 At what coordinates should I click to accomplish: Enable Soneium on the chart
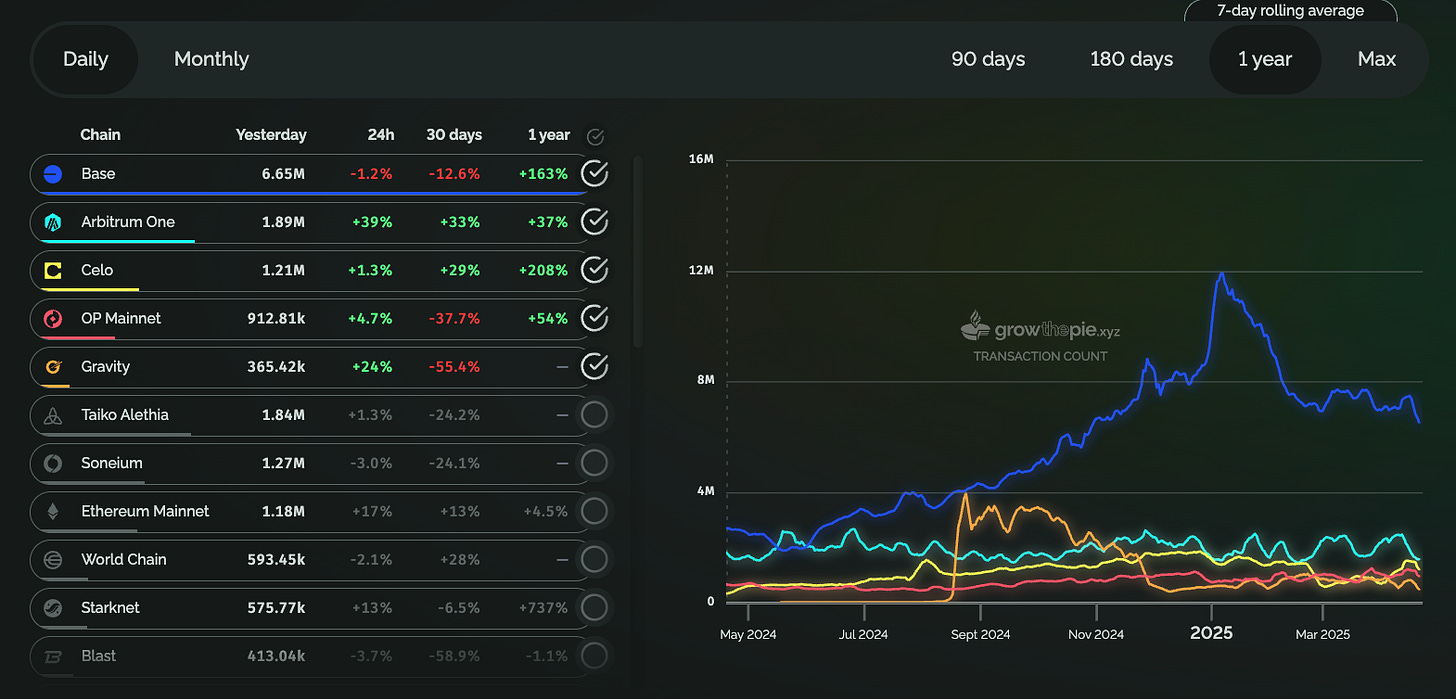(595, 463)
